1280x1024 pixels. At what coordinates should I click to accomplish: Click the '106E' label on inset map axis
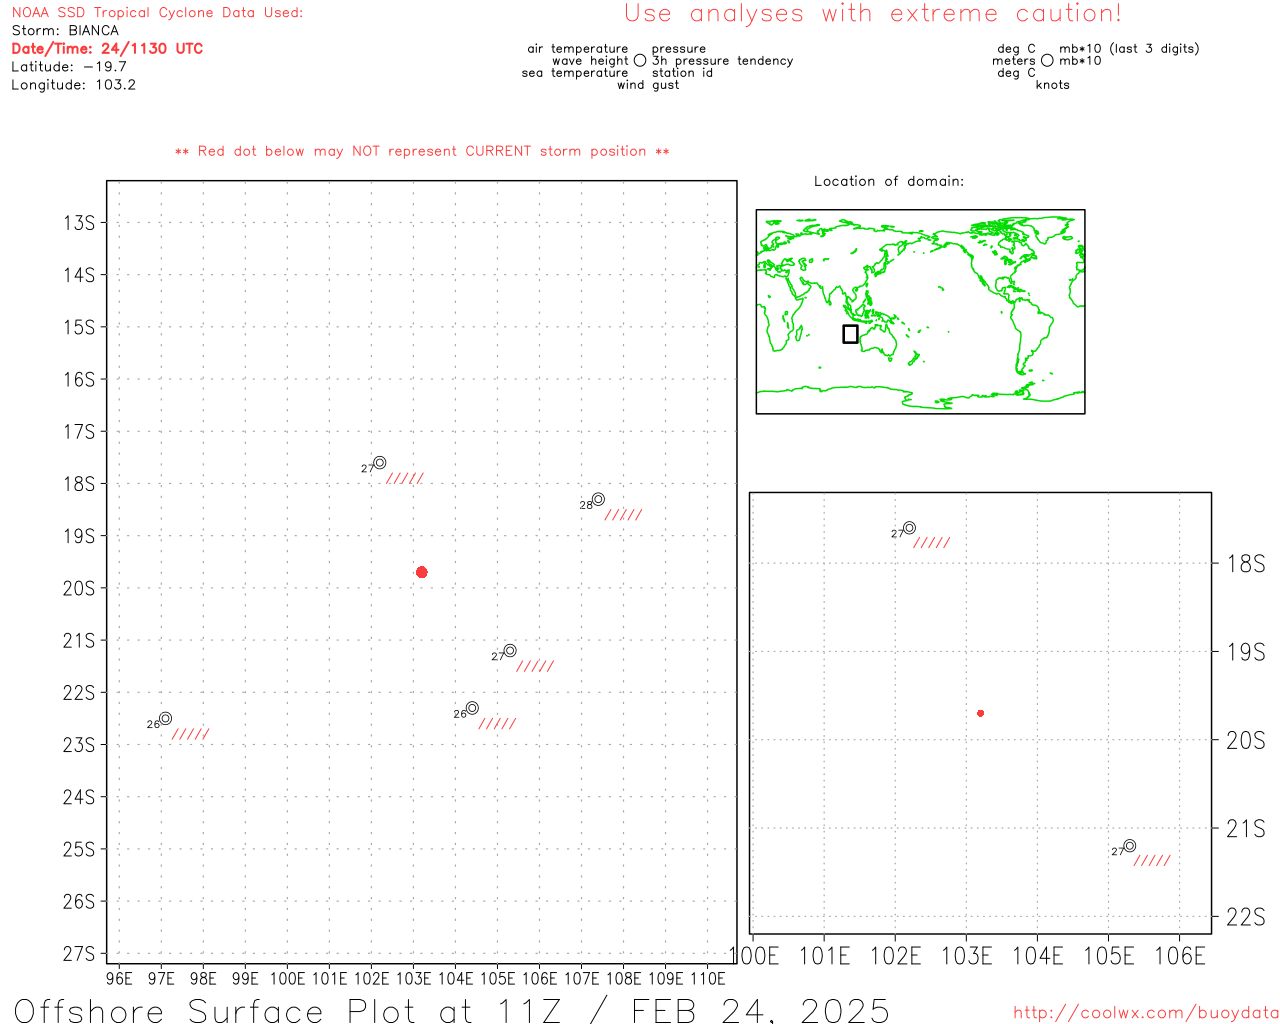click(x=1180, y=956)
